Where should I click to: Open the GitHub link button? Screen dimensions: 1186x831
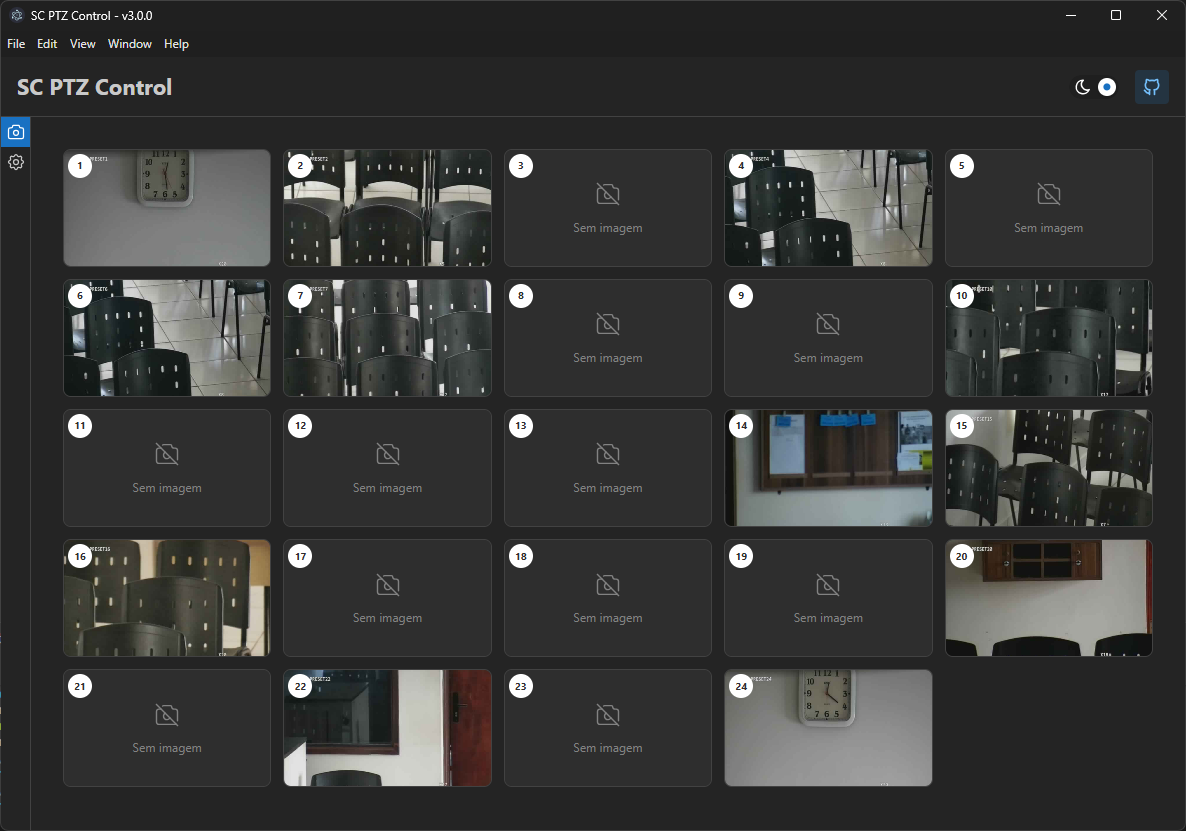click(1151, 87)
